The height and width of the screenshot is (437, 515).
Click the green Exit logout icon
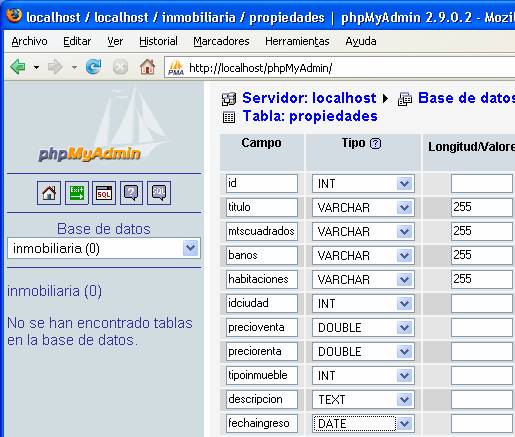tap(77, 193)
